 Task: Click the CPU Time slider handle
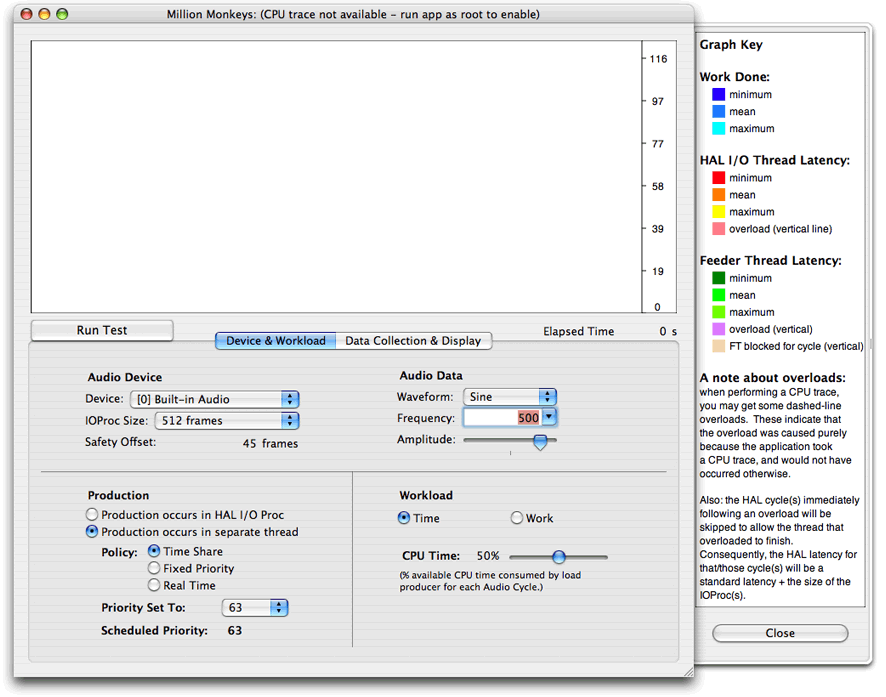(559, 557)
